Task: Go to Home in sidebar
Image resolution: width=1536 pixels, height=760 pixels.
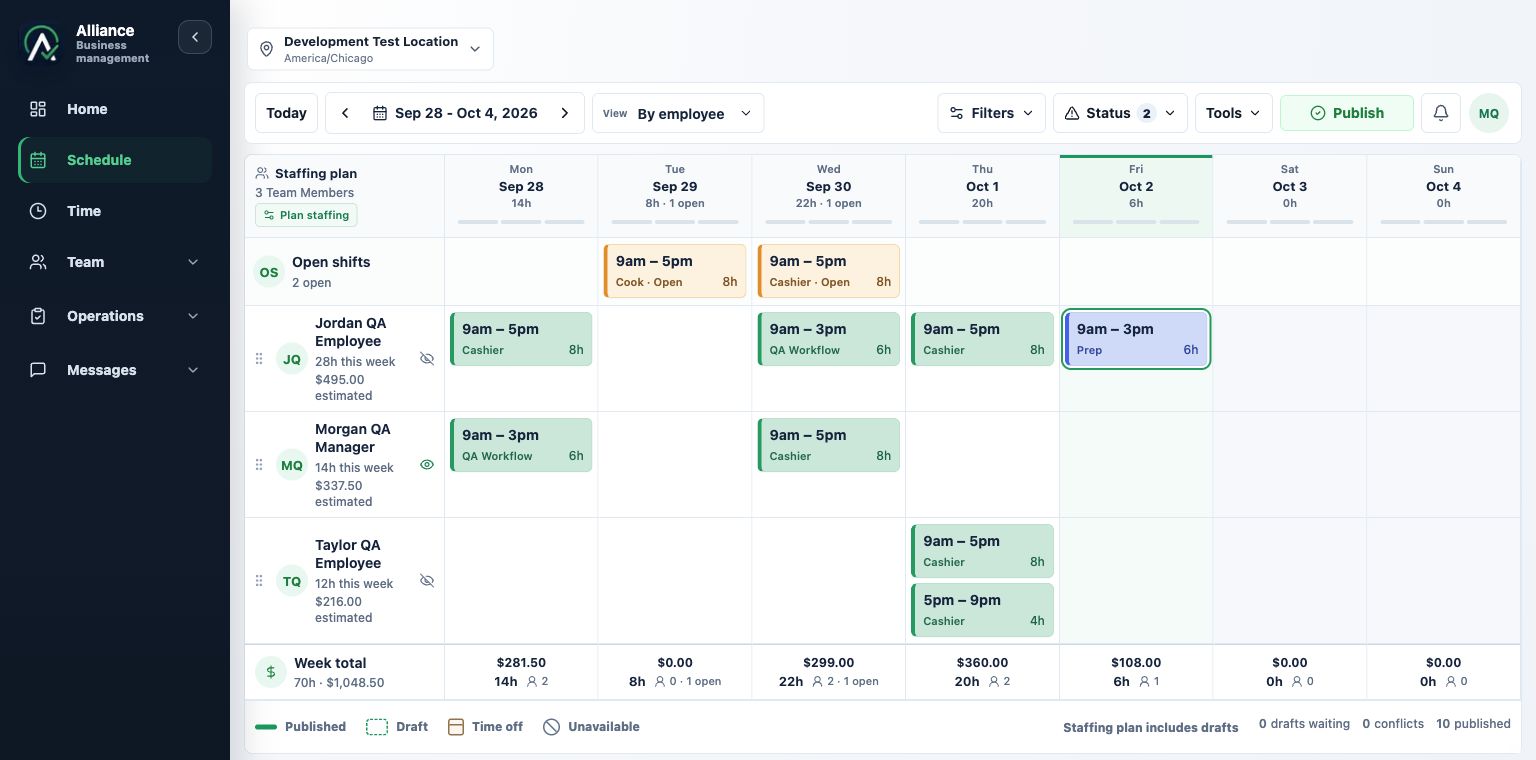Action: pos(115,109)
